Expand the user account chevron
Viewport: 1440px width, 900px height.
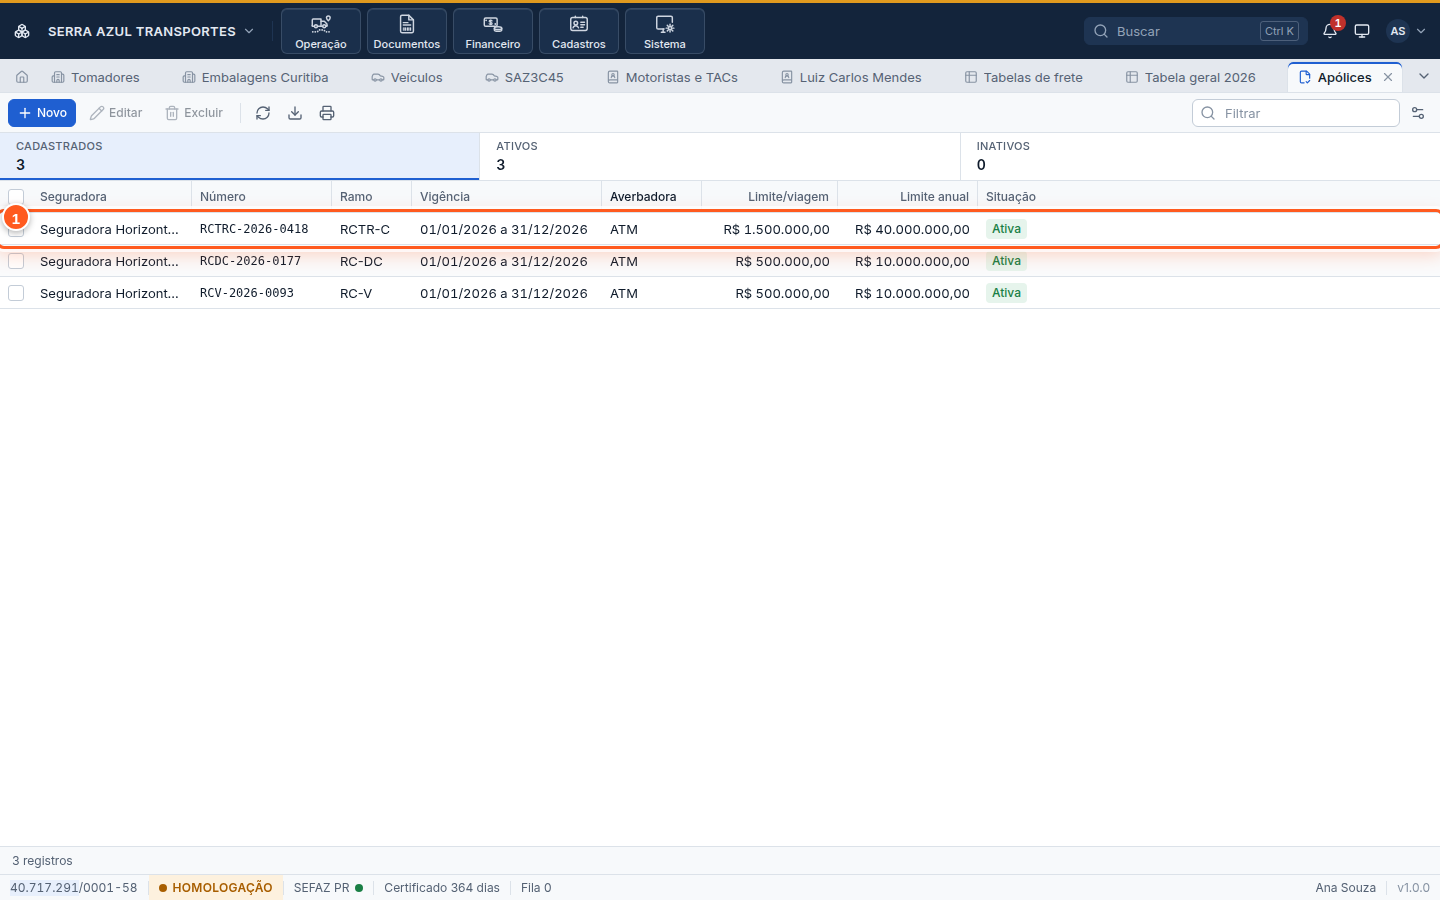click(1421, 31)
